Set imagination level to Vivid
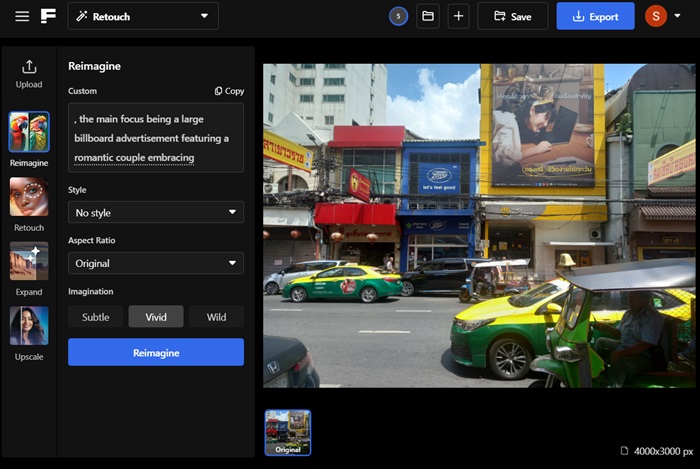Viewport: 700px width, 469px height. coord(156,317)
